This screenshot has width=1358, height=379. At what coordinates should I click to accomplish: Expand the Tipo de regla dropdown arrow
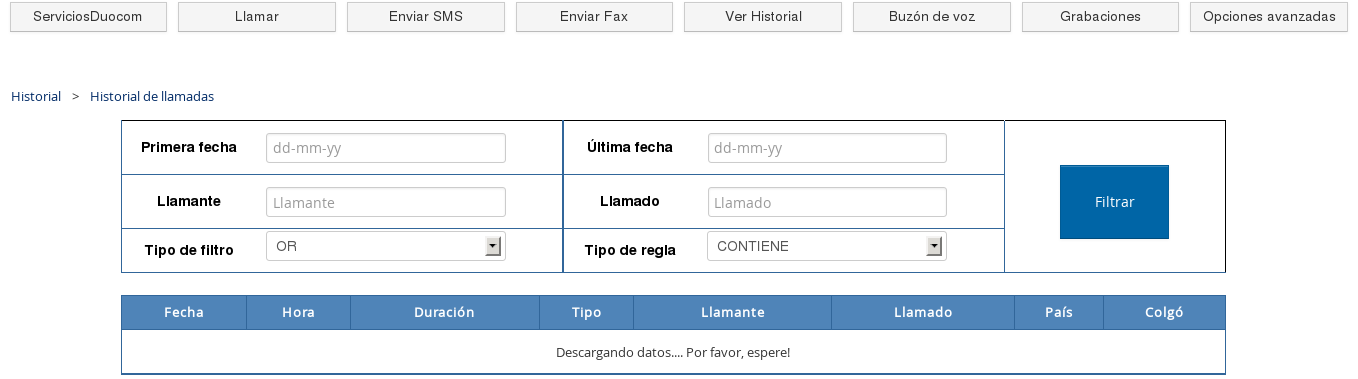(934, 246)
